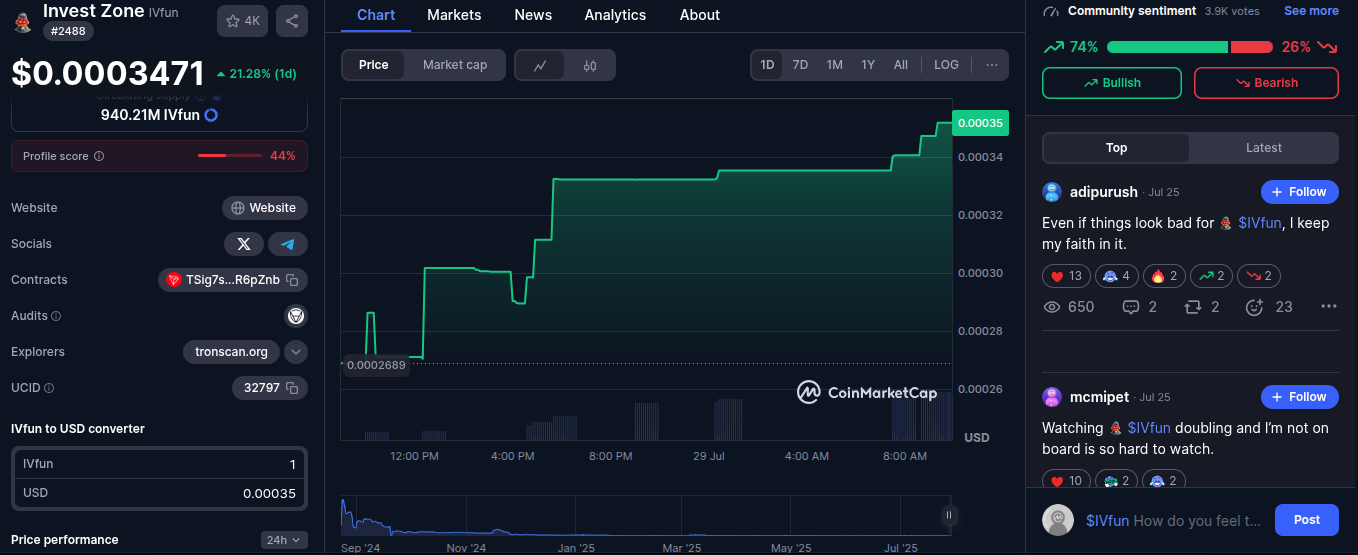
Task: Copy the TSig7s...R6pZnb contract address
Action: 292,280
